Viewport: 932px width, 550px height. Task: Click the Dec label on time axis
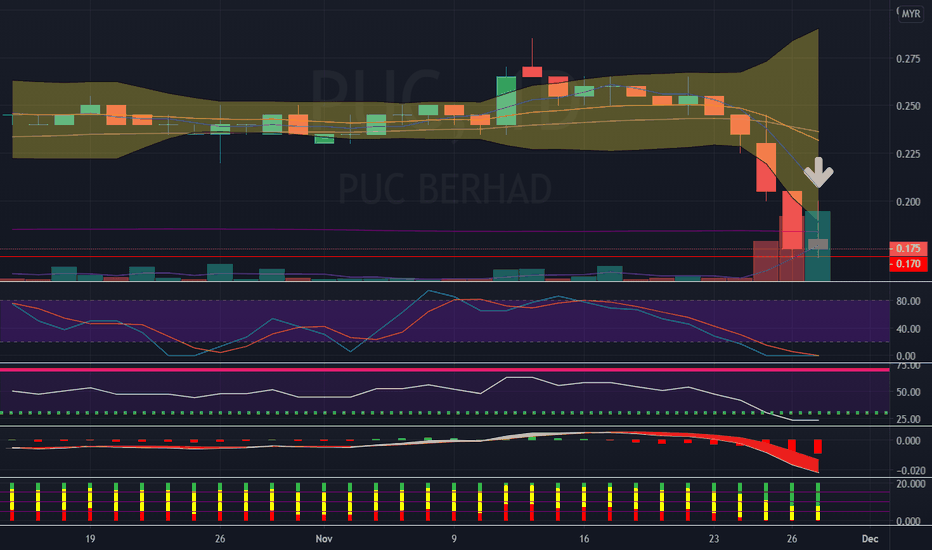(x=870, y=539)
